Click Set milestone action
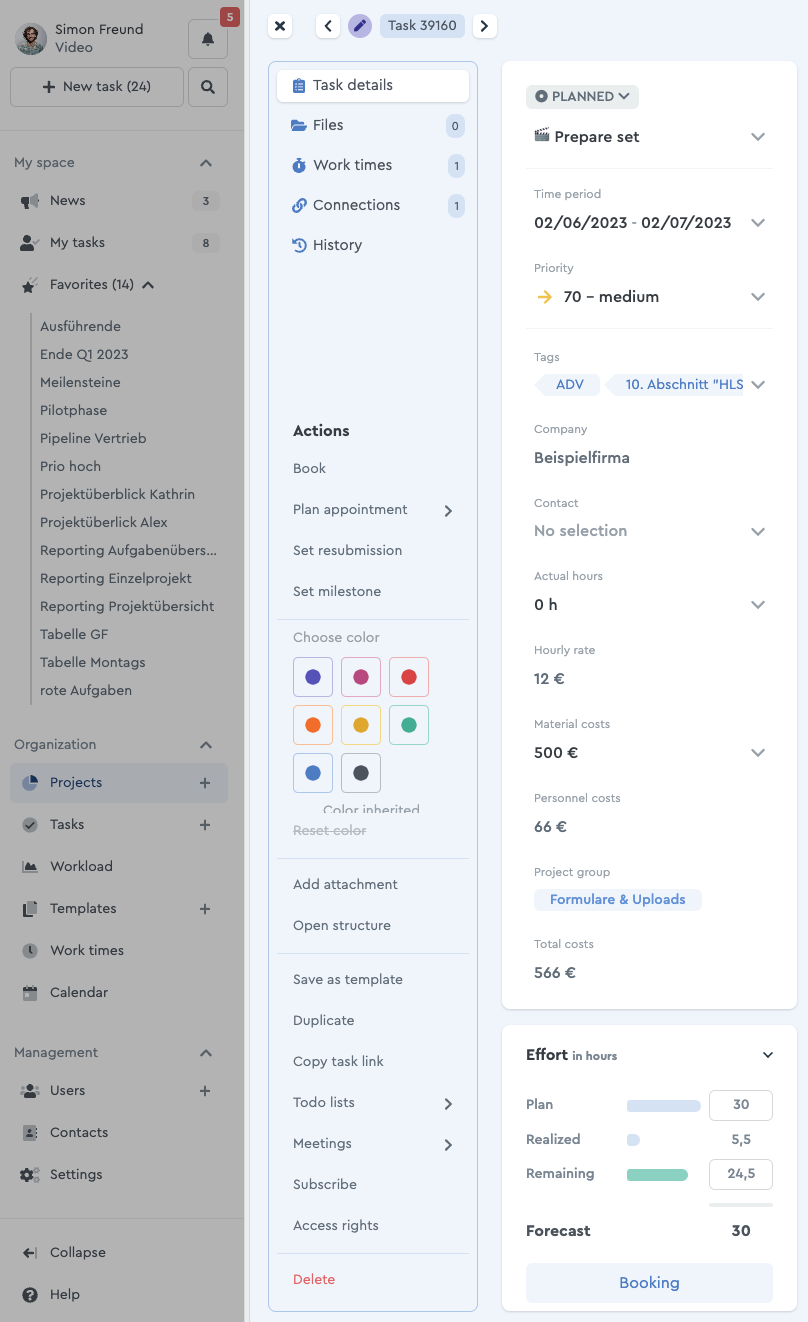Viewport: 808px width, 1322px height. [x=337, y=592]
